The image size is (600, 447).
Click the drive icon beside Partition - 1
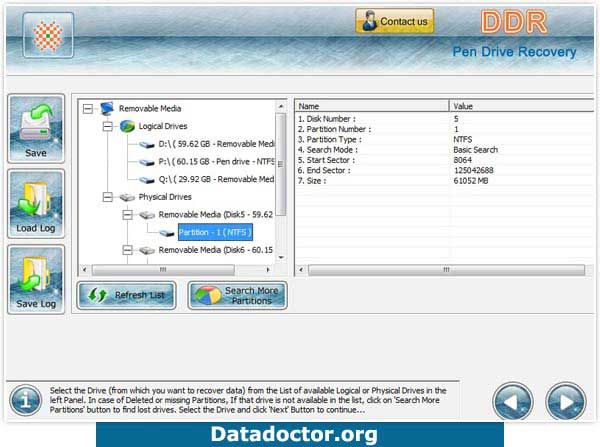tap(167, 233)
